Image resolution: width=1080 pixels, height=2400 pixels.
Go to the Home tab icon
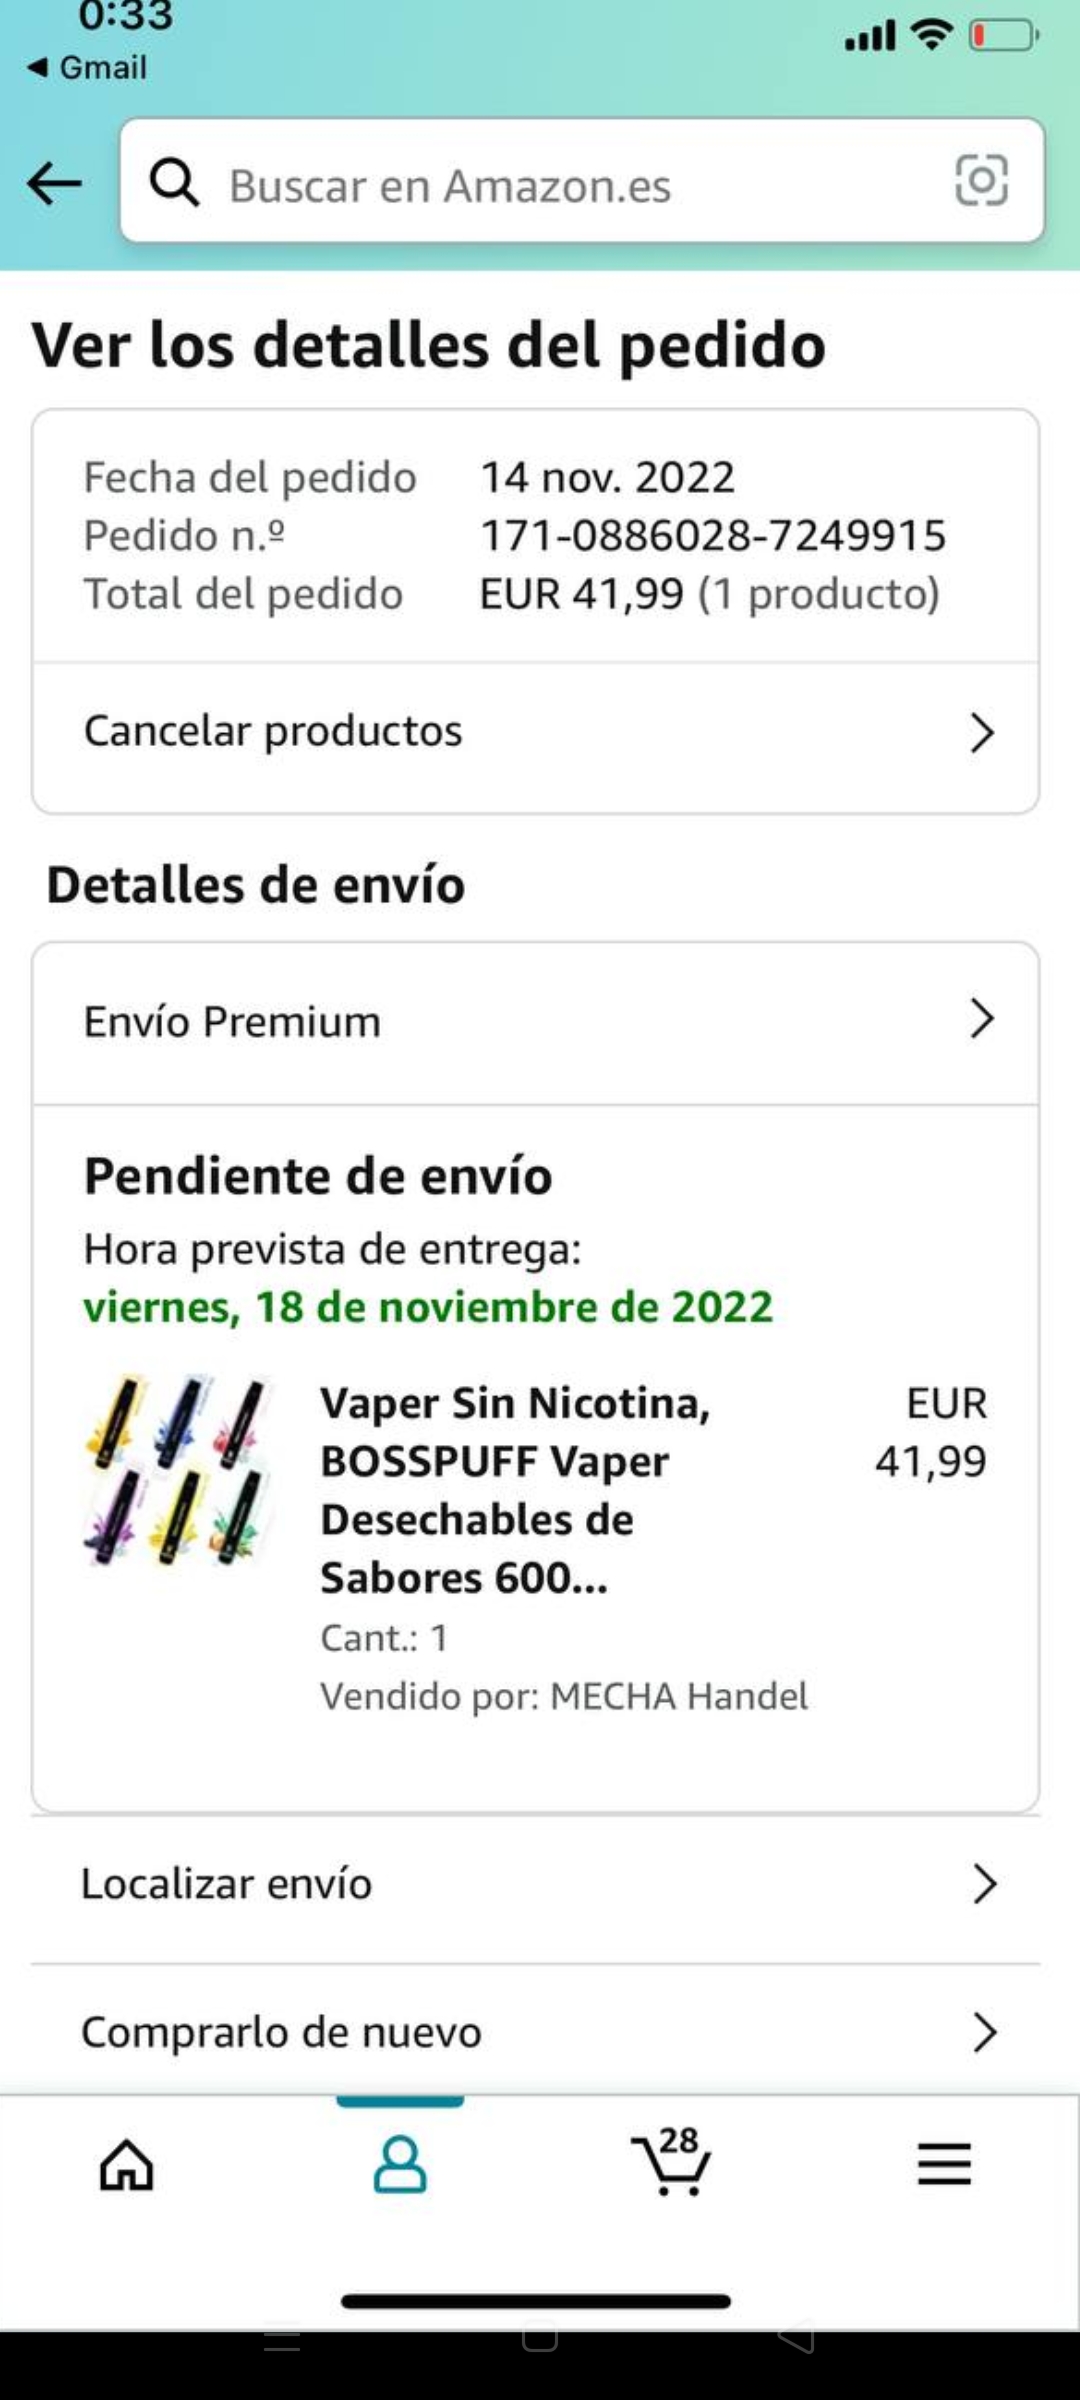tap(127, 2165)
